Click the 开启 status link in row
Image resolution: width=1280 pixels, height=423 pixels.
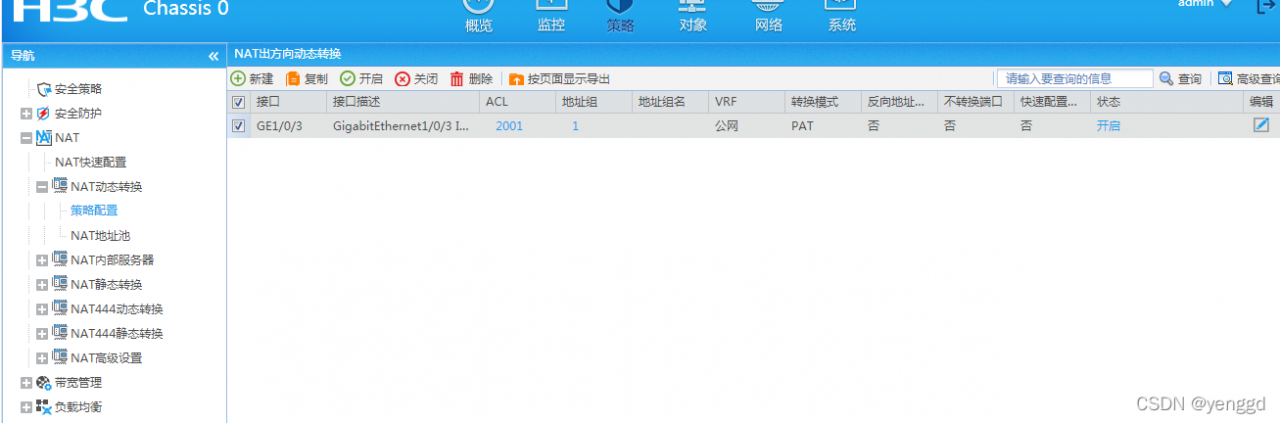coord(1108,126)
